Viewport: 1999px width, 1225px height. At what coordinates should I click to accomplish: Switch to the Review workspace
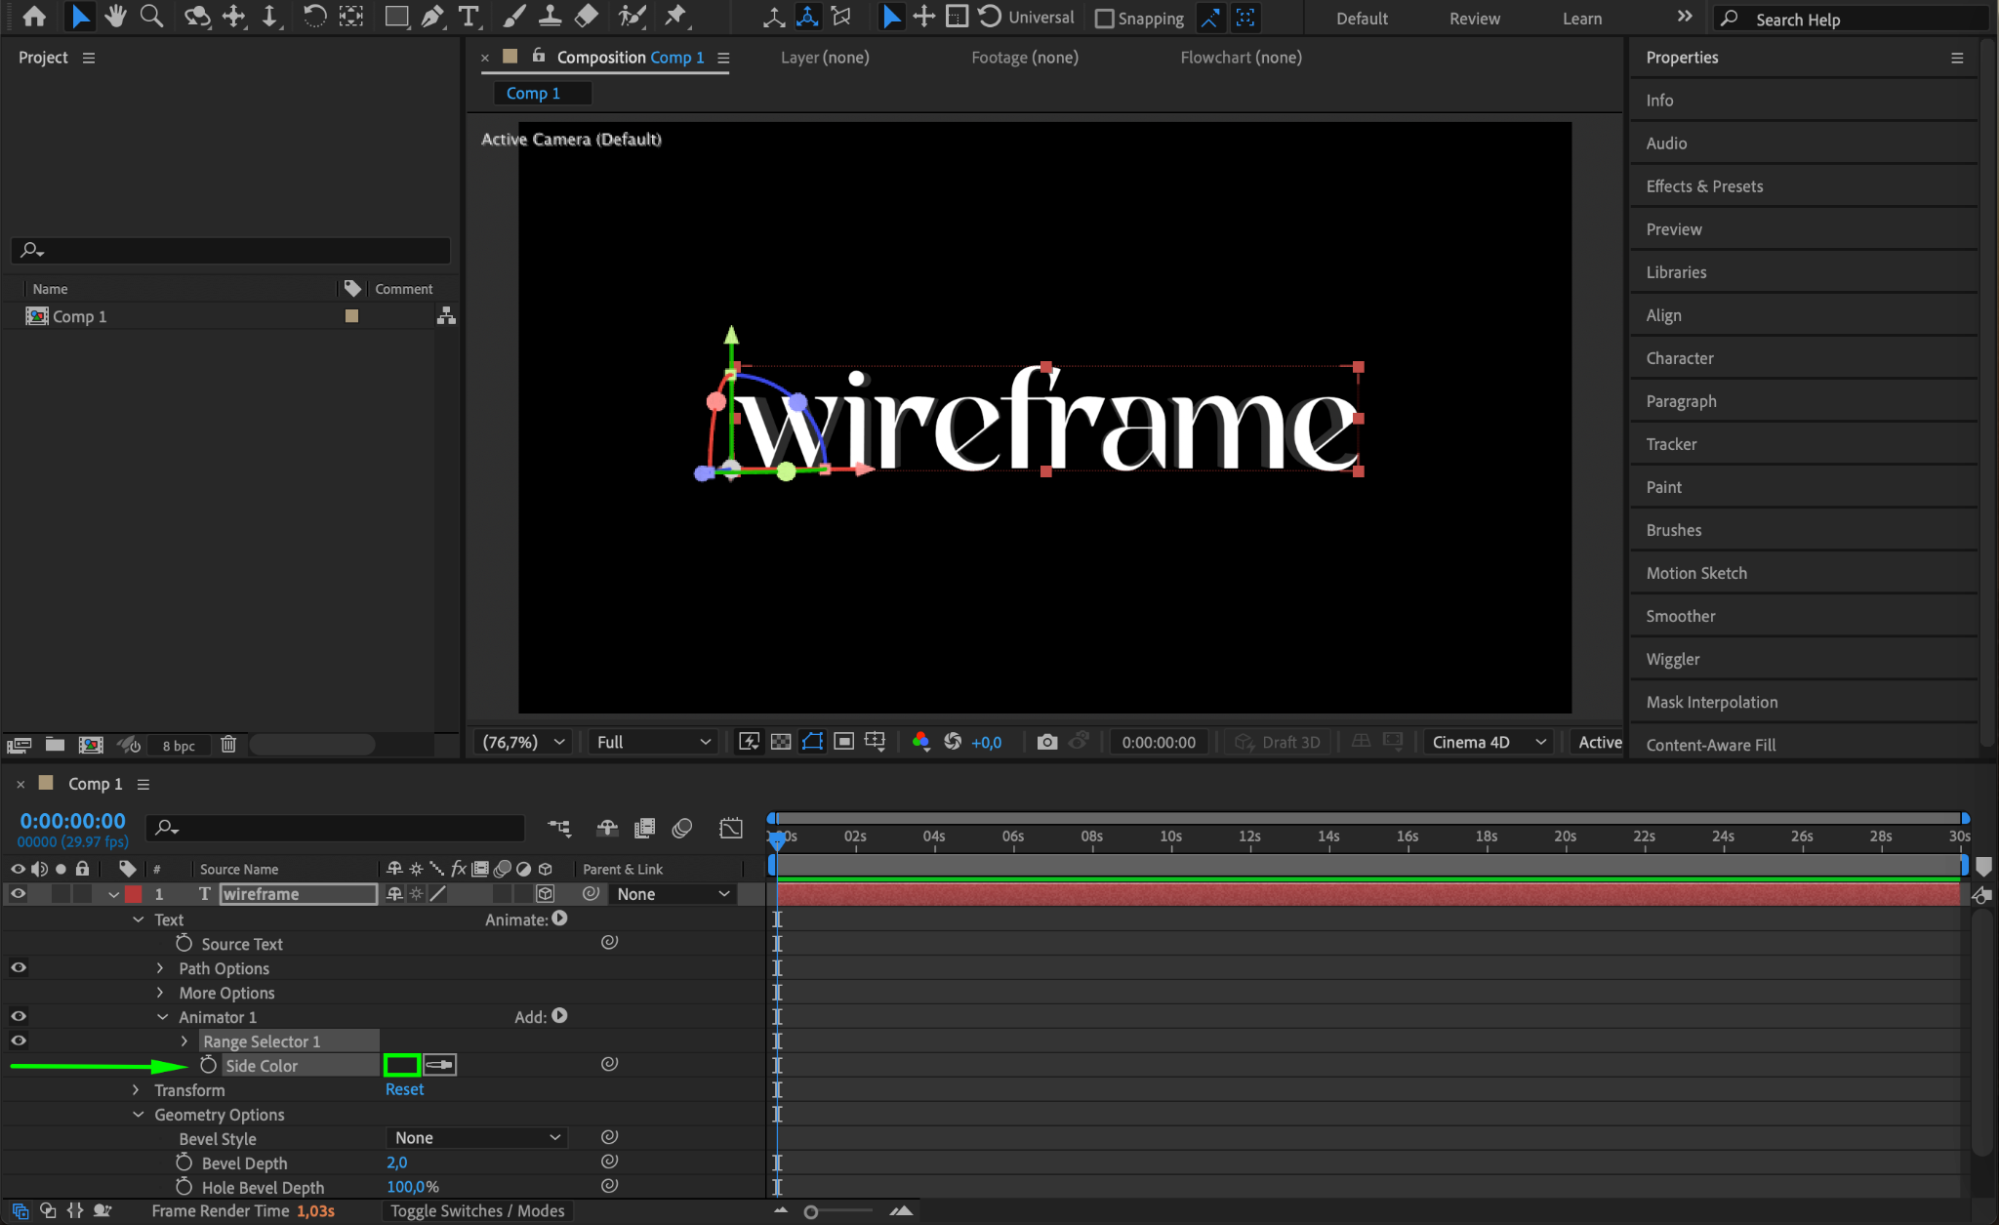pyautogui.click(x=1474, y=18)
